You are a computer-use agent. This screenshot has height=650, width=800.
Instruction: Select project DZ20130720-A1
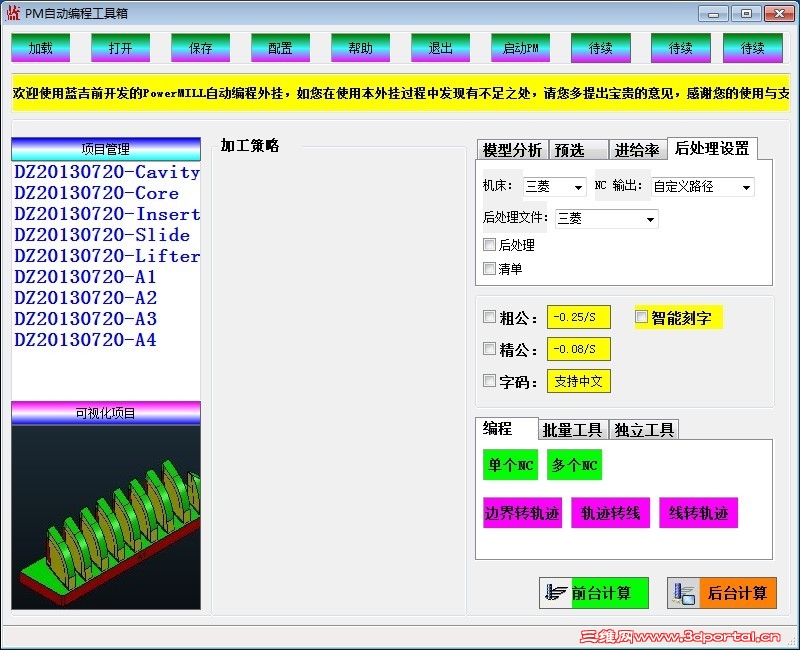85,277
